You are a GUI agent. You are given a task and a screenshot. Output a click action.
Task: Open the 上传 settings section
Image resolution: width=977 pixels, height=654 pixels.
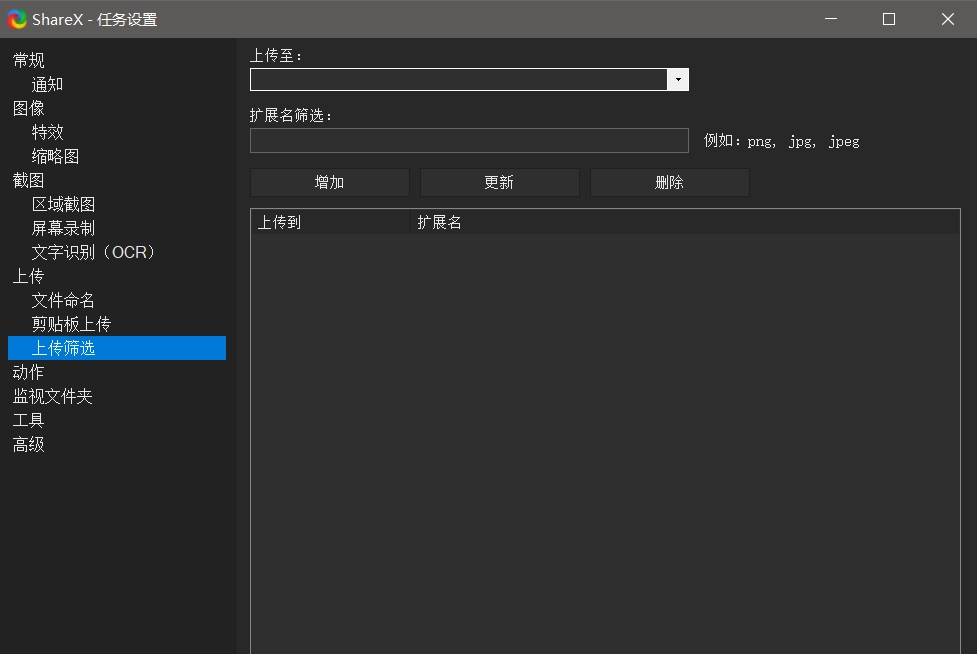[x=29, y=277]
